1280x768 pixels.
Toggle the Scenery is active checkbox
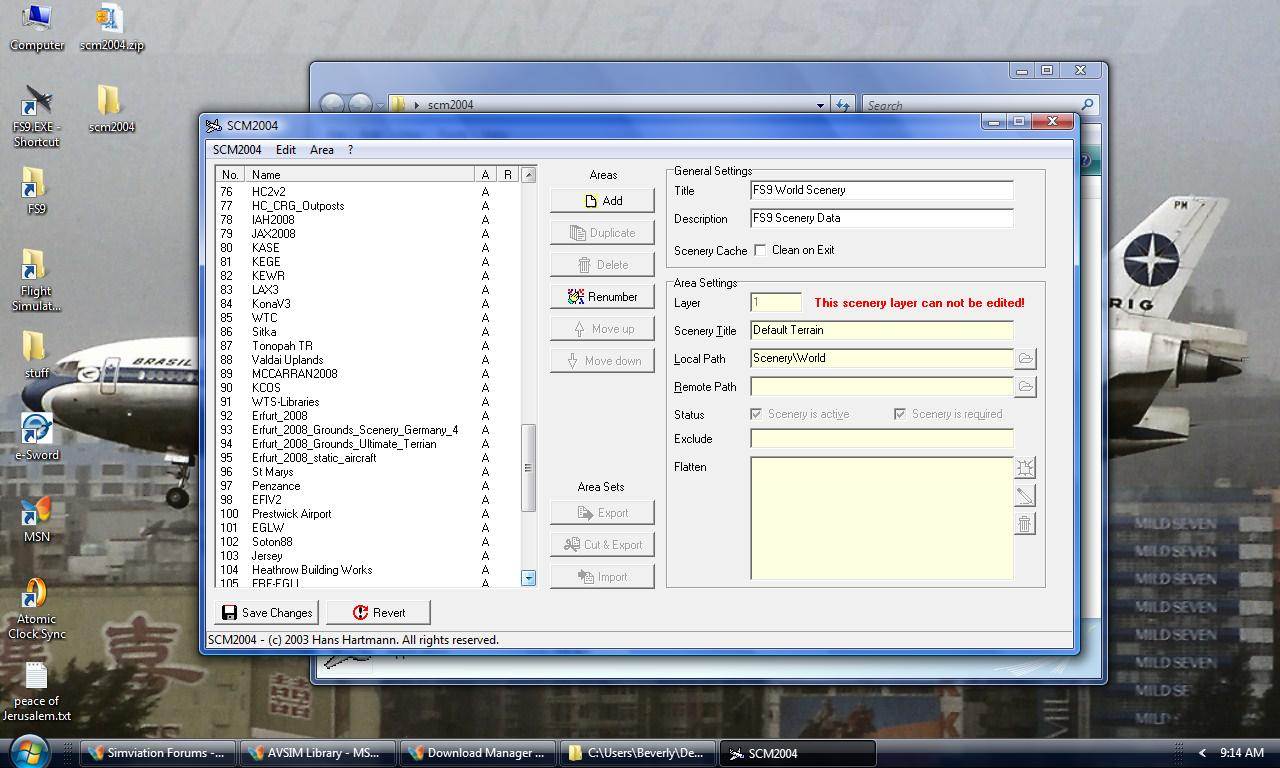[x=756, y=414]
